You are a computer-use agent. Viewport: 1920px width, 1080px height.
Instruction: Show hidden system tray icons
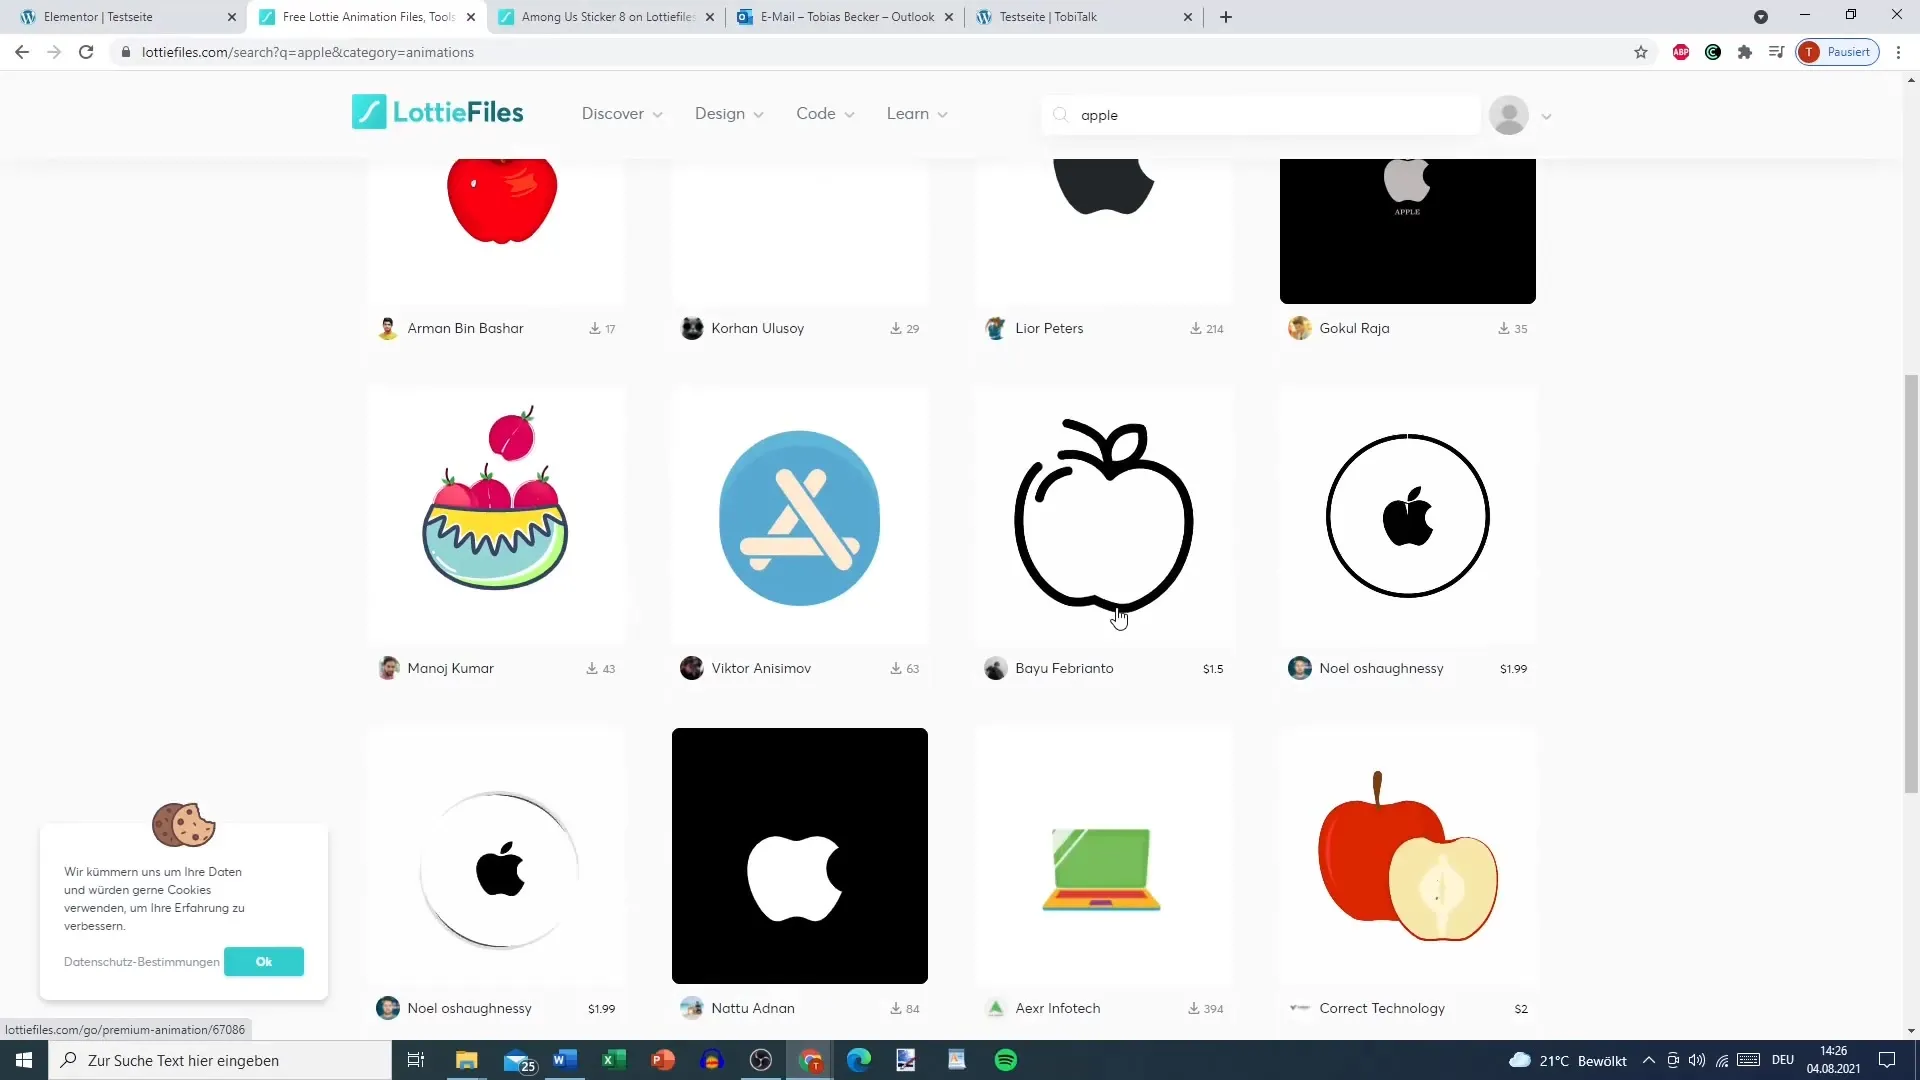1649,1060
